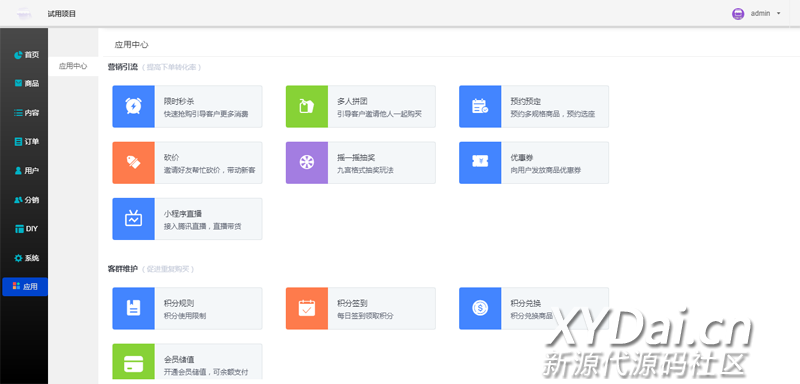This screenshot has width=800, height=384.
Task: Click the 限时秒杀 alarm clock icon
Action: [x=133, y=106]
